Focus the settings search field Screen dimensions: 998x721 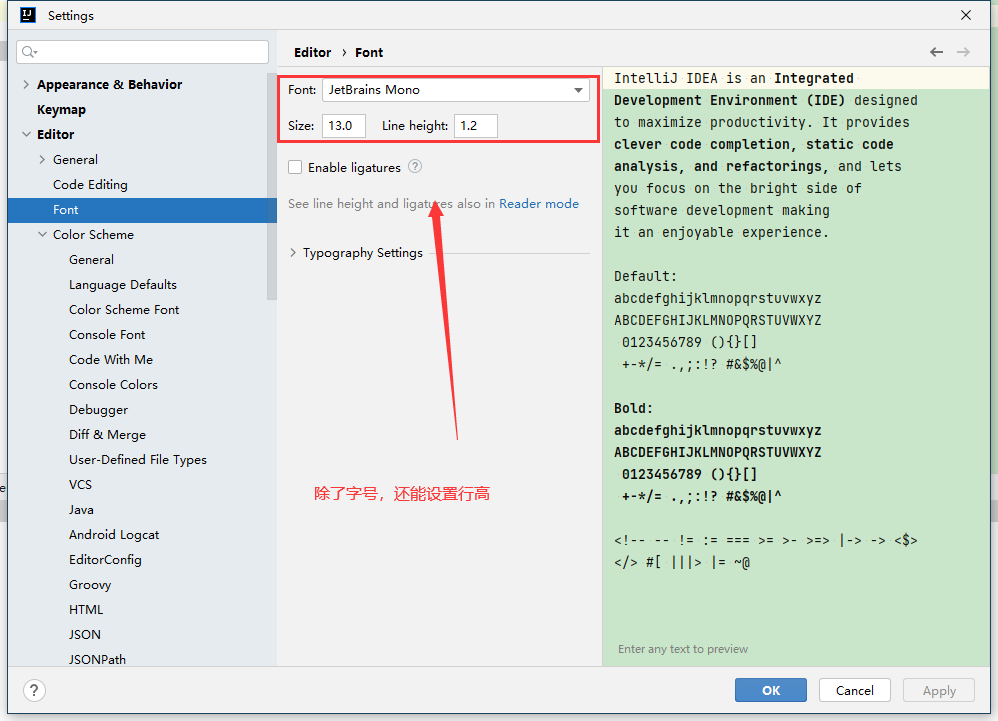coord(143,52)
